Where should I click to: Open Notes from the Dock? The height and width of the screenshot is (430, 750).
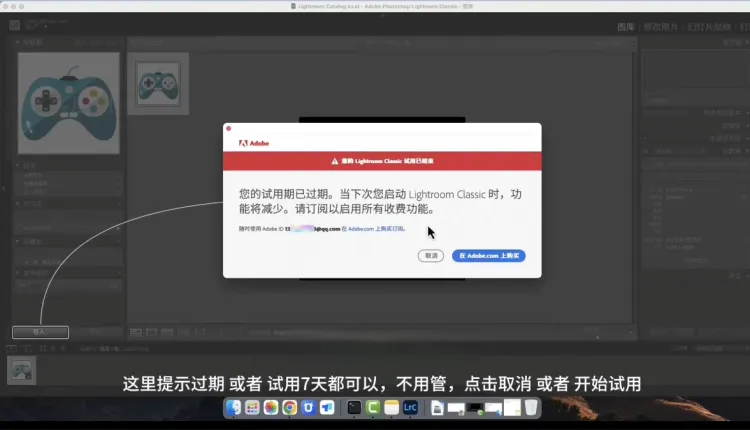[x=391, y=408]
